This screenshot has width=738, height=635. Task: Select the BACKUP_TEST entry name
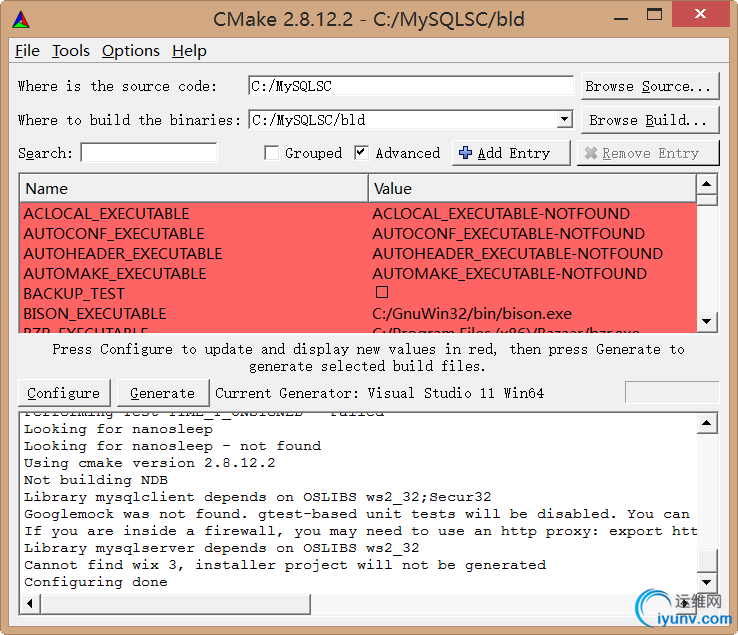74,294
